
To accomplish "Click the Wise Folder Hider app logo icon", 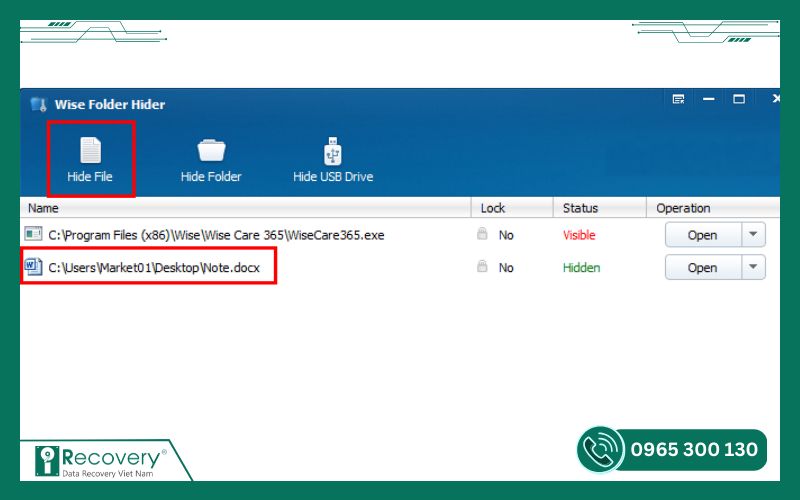I will 38,104.
